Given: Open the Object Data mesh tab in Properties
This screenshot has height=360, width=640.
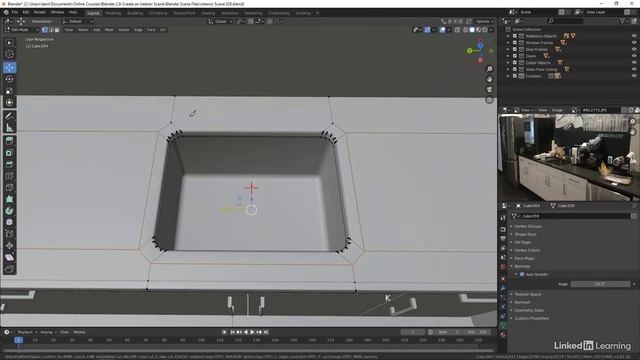Looking at the screenshot, I should 503,325.
